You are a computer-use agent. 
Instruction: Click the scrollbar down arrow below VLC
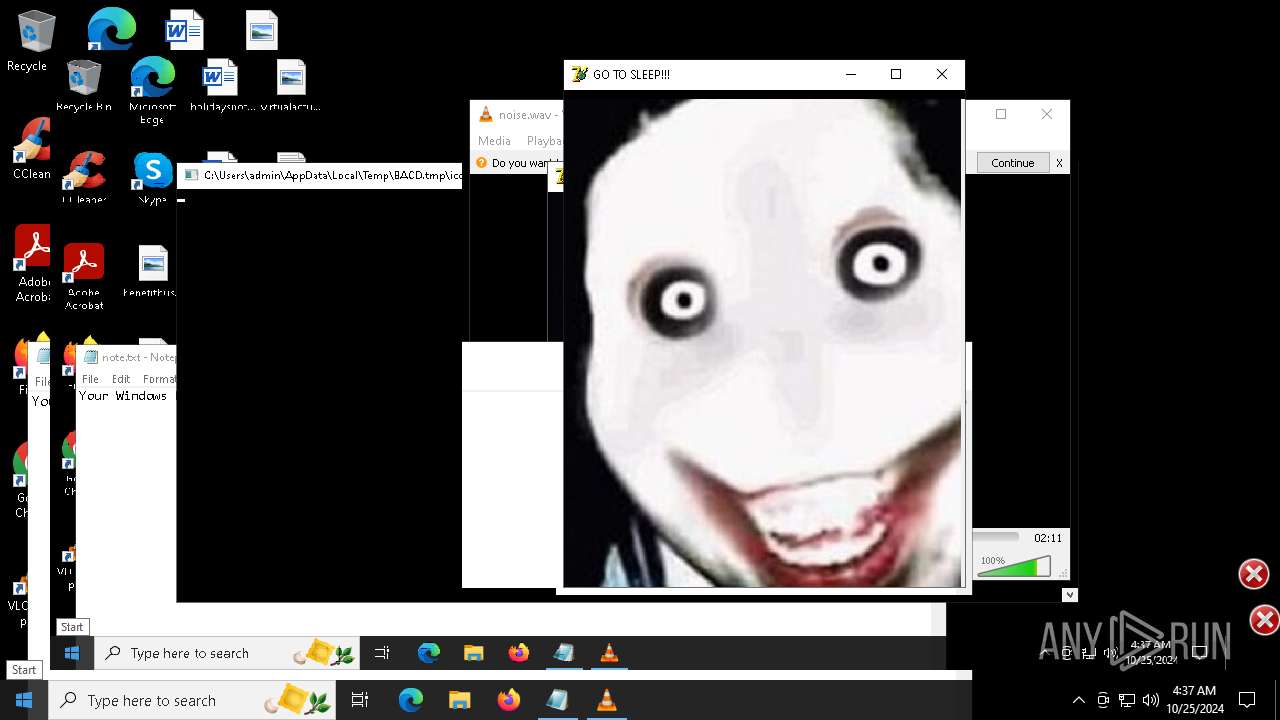pyautogui.click(x=1069, y=595)
